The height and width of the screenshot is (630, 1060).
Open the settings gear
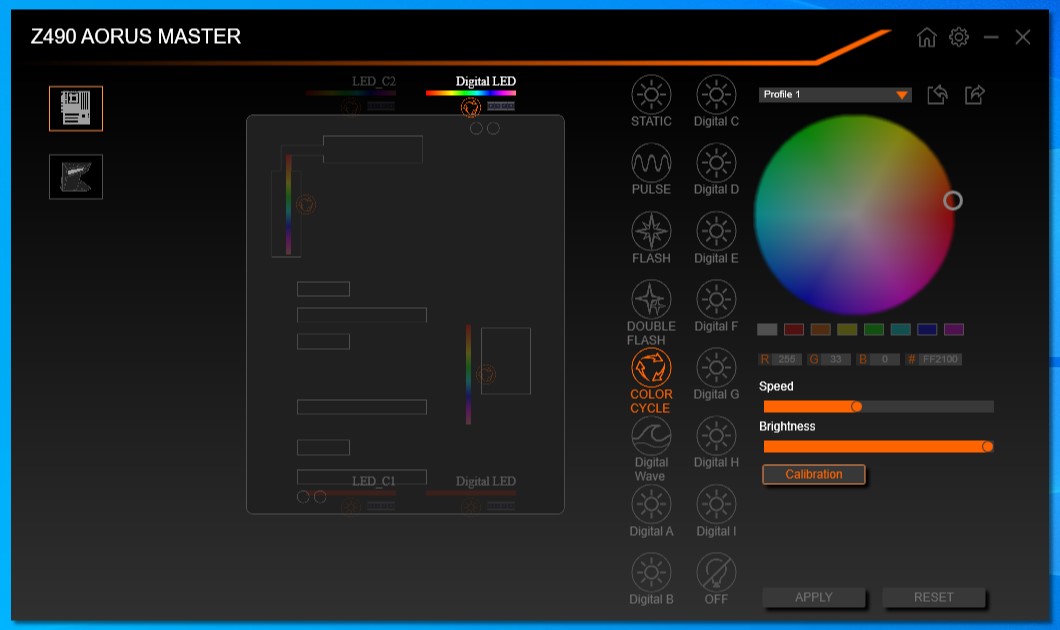coord(959,37)
